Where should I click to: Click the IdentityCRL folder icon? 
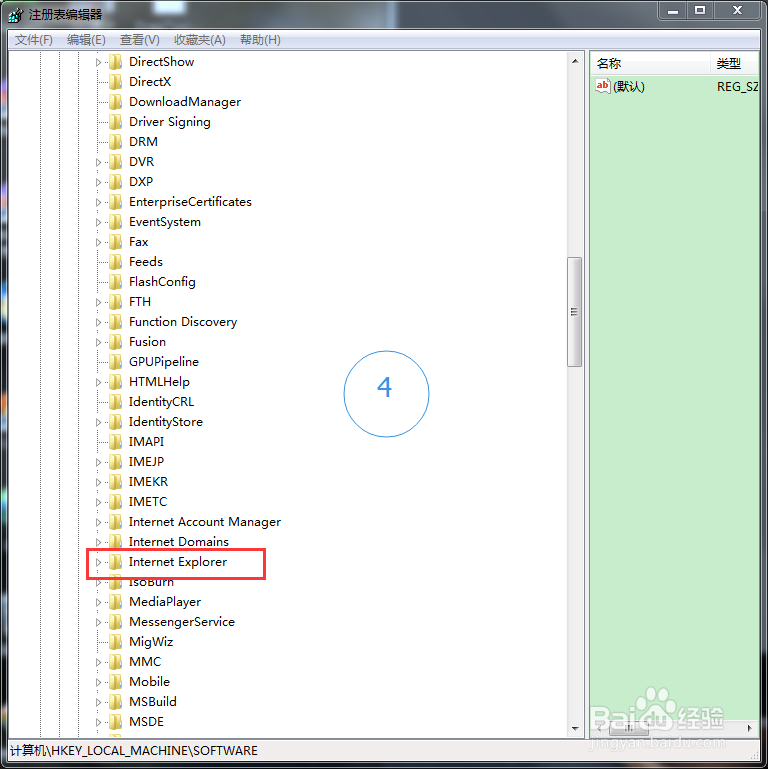coord(115,402)
